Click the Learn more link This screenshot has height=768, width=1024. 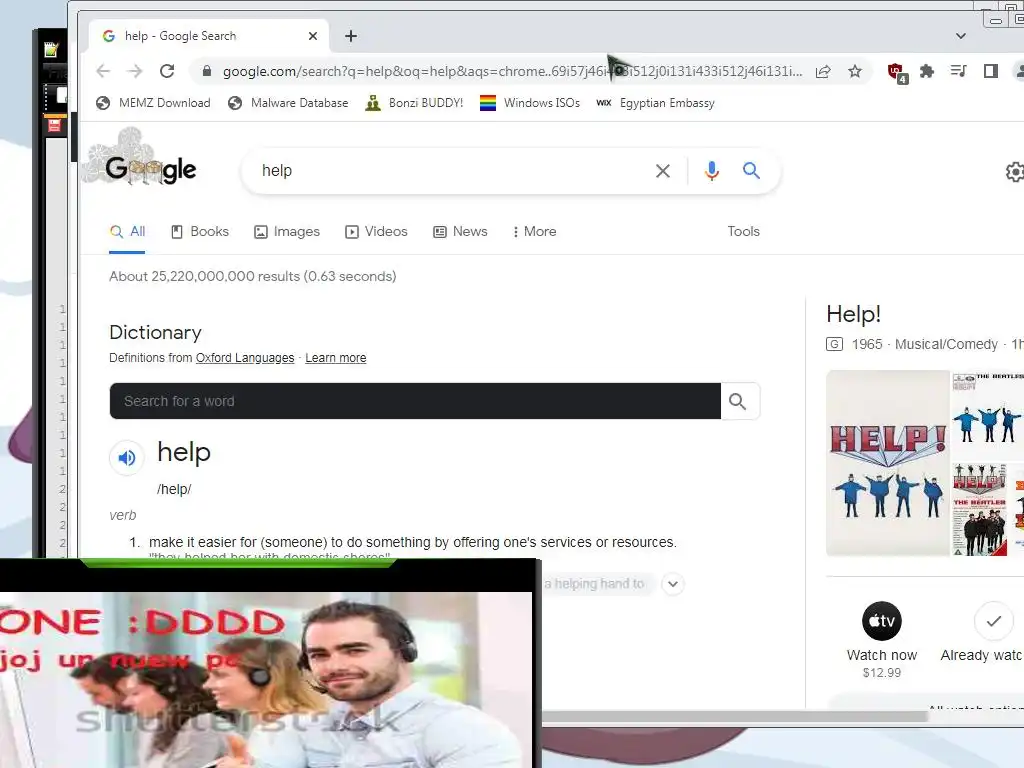(x=336, y=358)
